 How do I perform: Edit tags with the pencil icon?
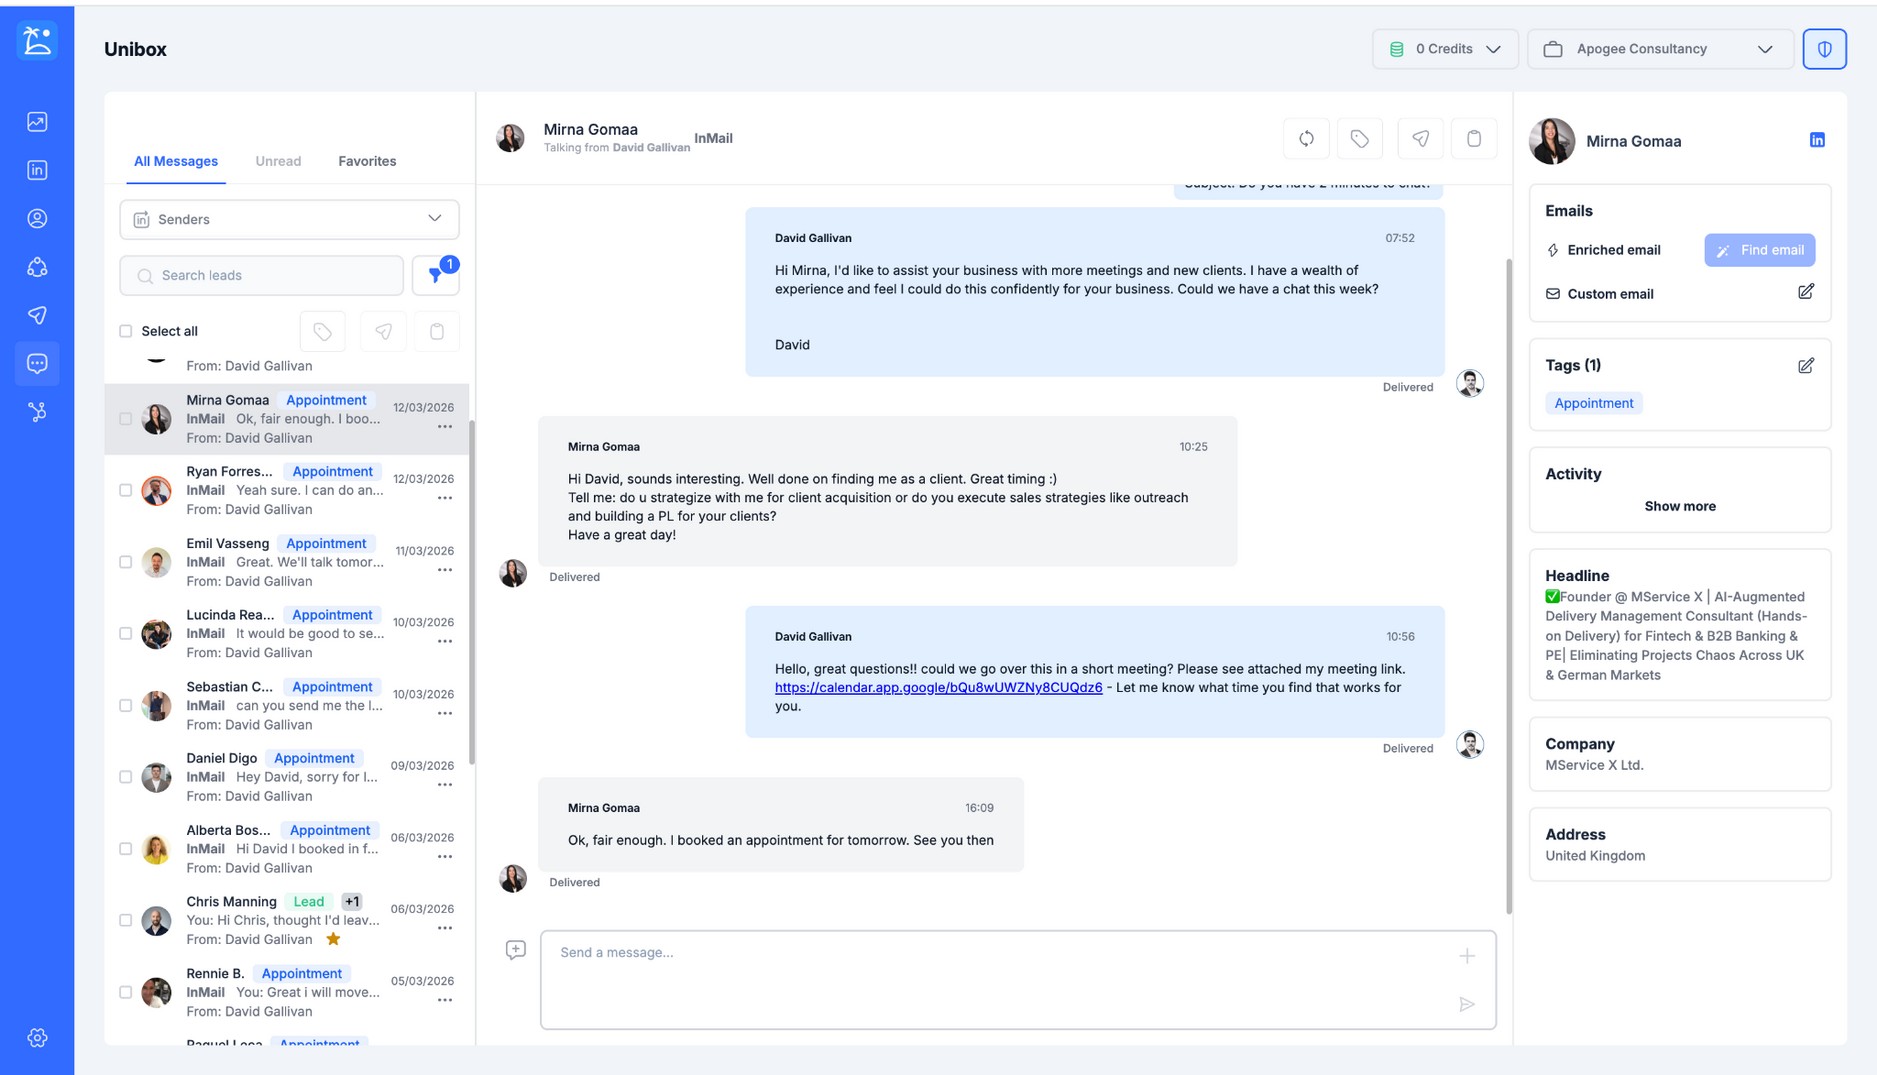1806,366
